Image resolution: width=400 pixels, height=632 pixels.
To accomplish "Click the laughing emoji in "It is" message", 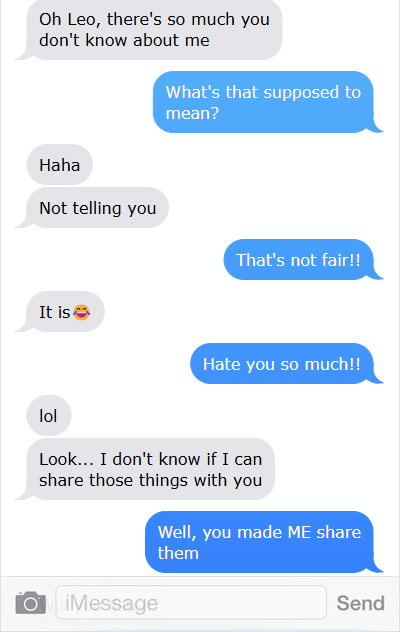I will click(x=81, y=312).
